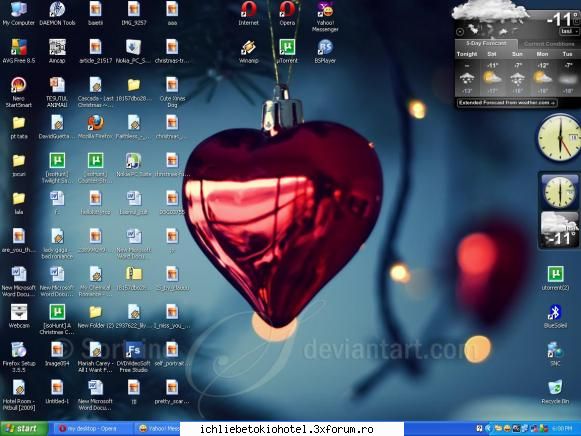Open the self_portrait image file
Screen dimensions: 581x436
[172, 354]
